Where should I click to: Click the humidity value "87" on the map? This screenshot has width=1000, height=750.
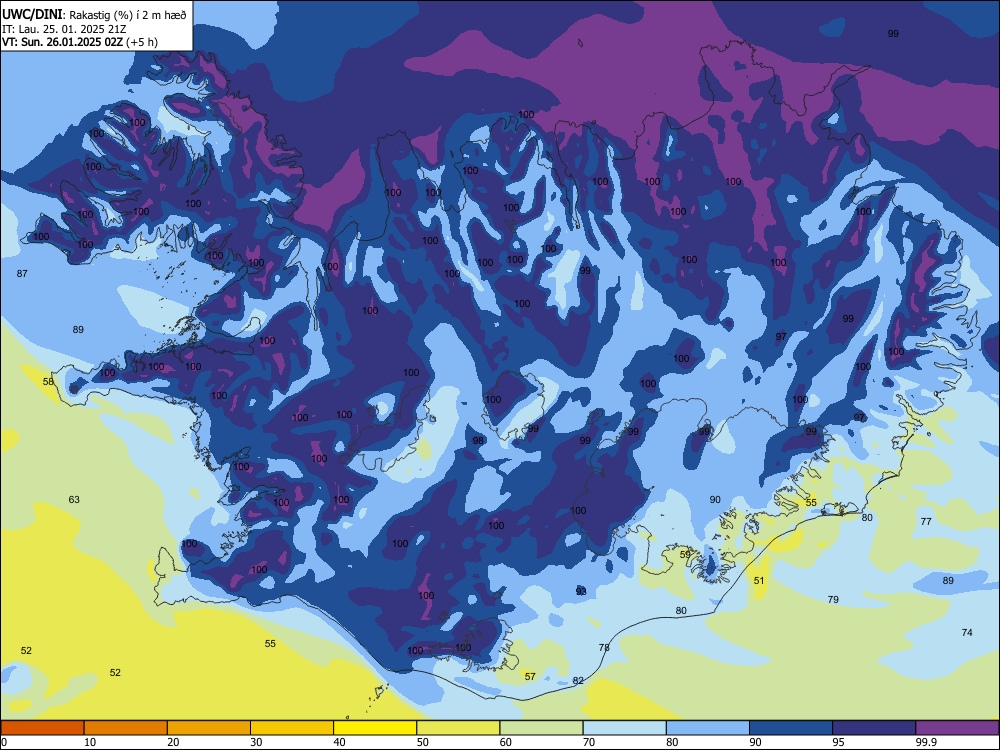click(22, 274)
